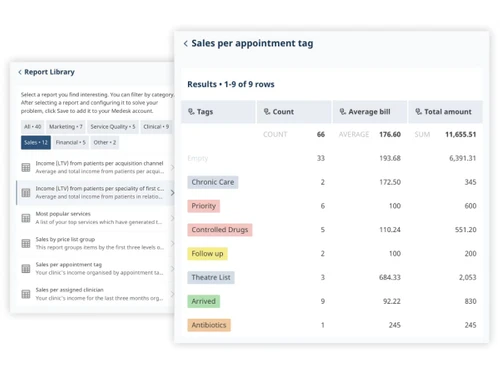
Task: Expand Income per acquisition channel report chevron
Action: pyautogui.click(x=172, y=167)
